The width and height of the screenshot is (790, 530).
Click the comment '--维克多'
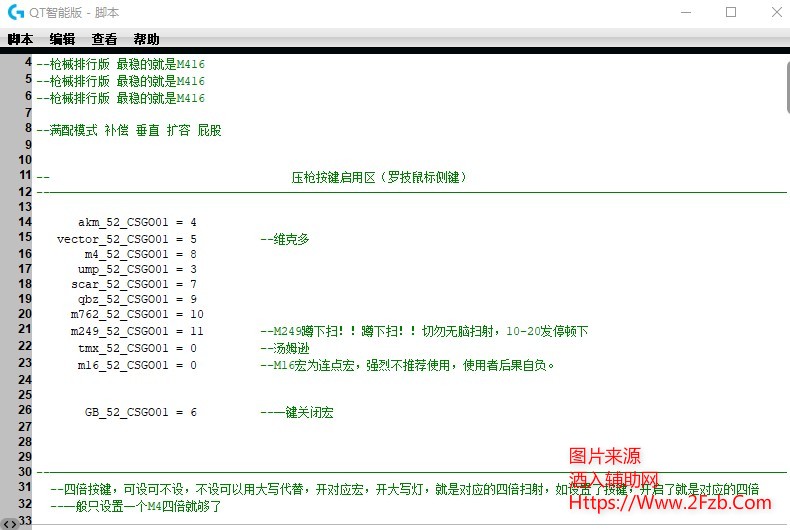pyautogui.click(x=285, y=239)
